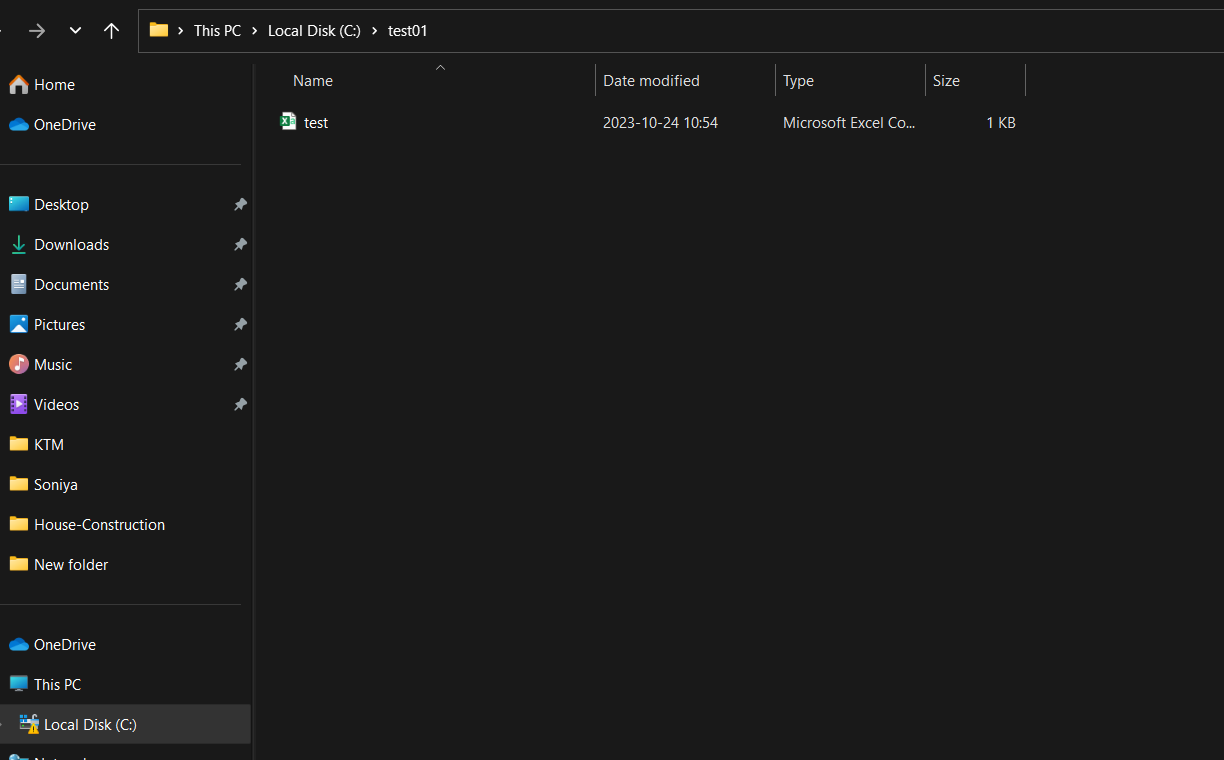Image resolution: width=1224 pixels, height=760 pixels.
Task: Go up one folder level
Action: click(111, 31)
